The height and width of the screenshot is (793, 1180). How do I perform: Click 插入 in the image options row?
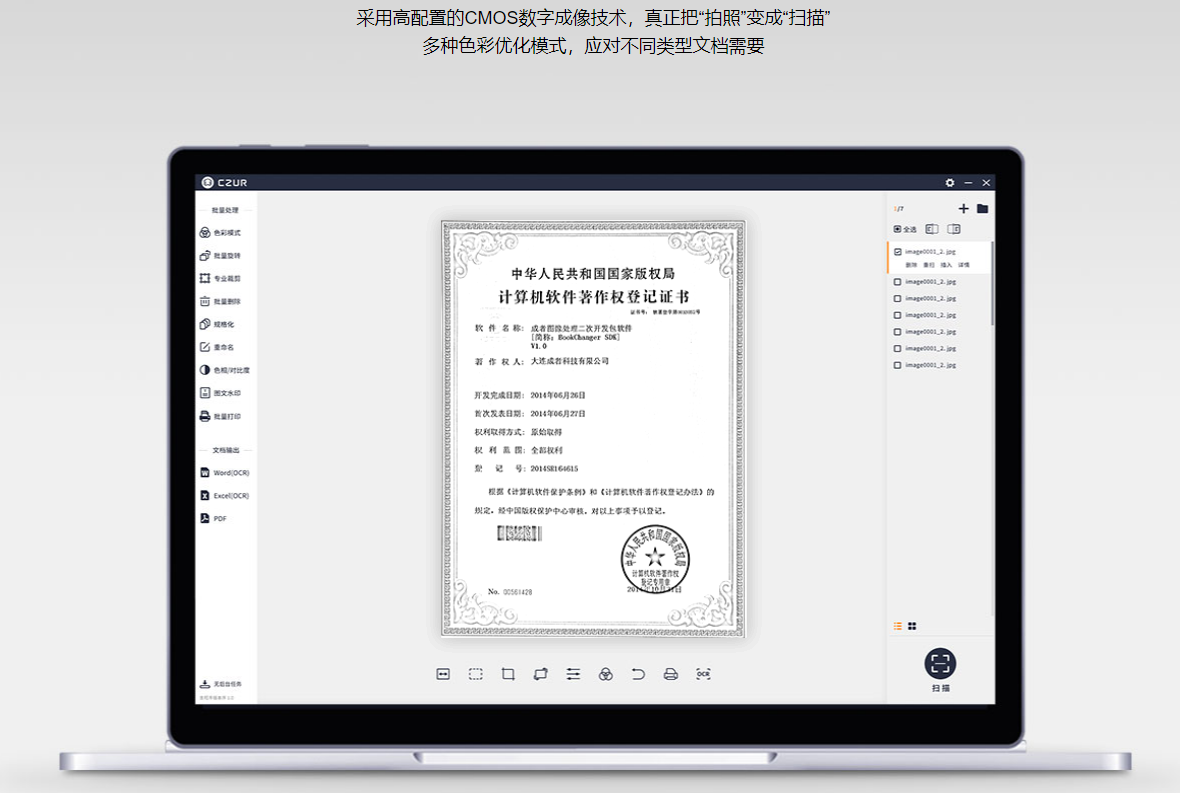point(944,264)
